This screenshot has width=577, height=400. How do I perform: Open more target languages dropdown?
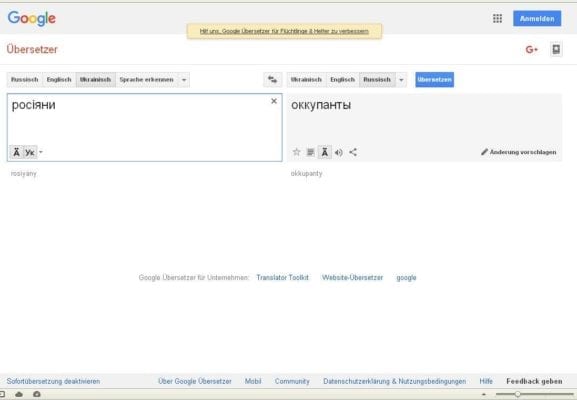tap(401, 79)
